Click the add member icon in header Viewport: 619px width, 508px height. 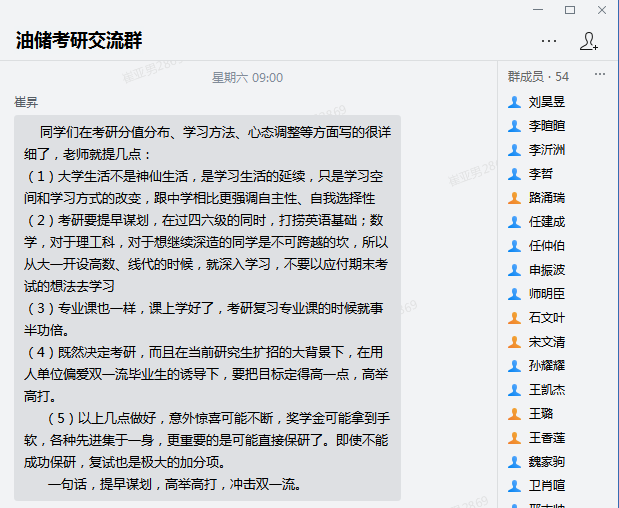coord(588,41)
